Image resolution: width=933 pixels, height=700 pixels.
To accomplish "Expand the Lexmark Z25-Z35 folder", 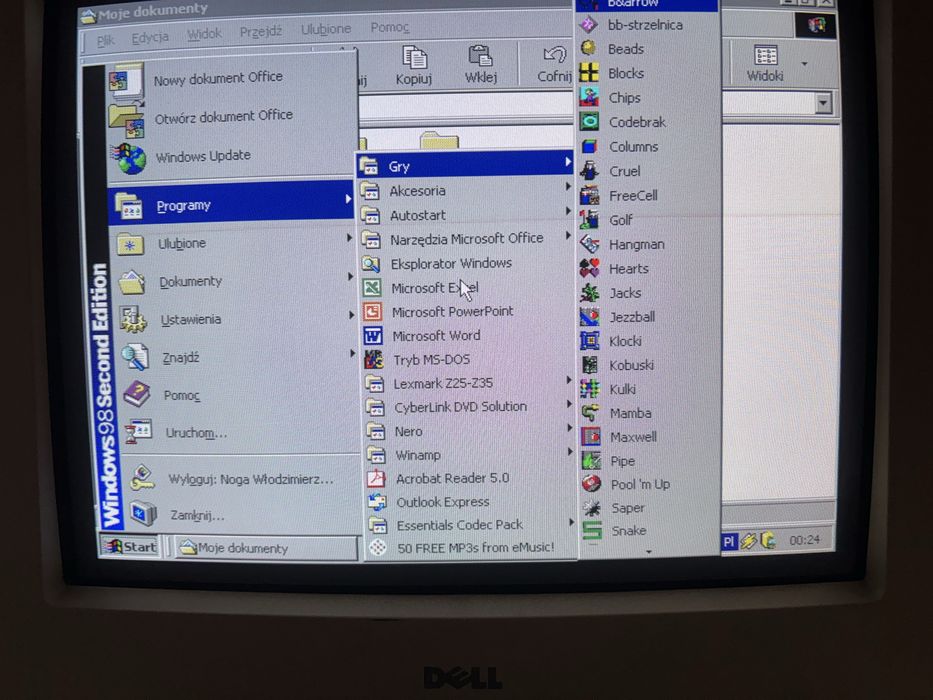I will coord(468,383).
